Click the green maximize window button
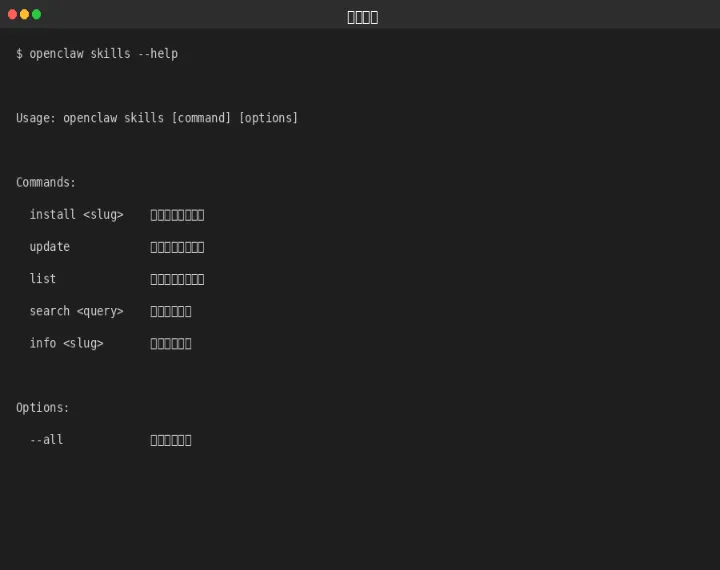720x570 pixels. (36, 14)
